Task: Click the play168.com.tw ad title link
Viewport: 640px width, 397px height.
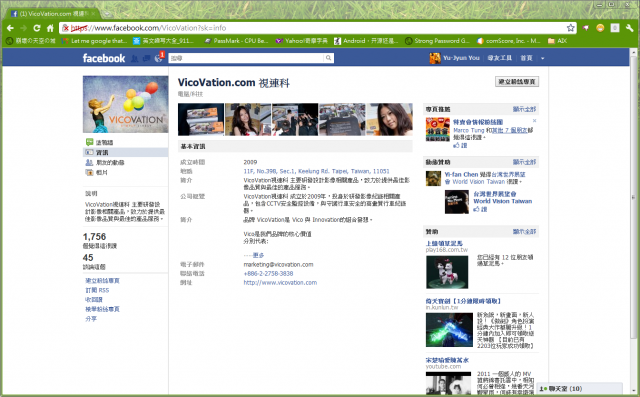Action: coord(444,243)
